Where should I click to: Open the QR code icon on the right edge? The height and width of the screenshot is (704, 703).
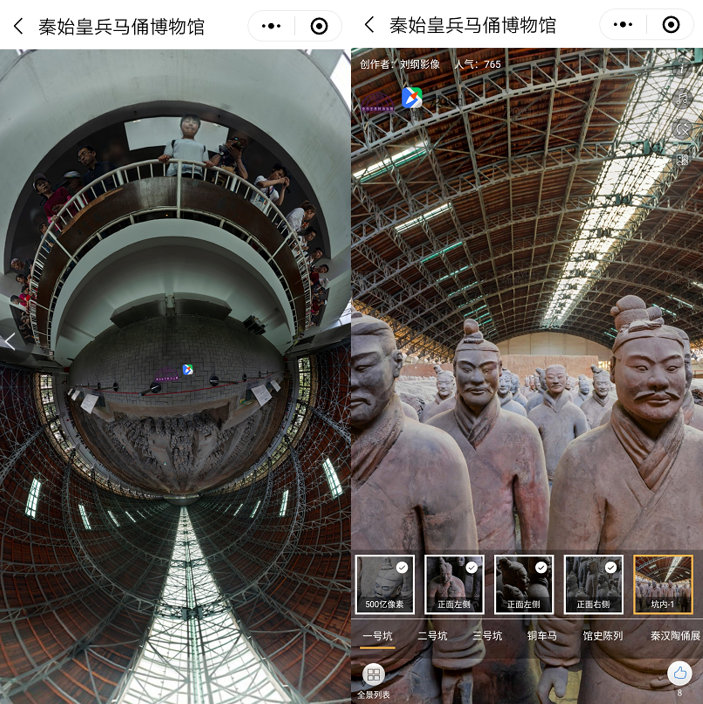(x=682, y=159)
